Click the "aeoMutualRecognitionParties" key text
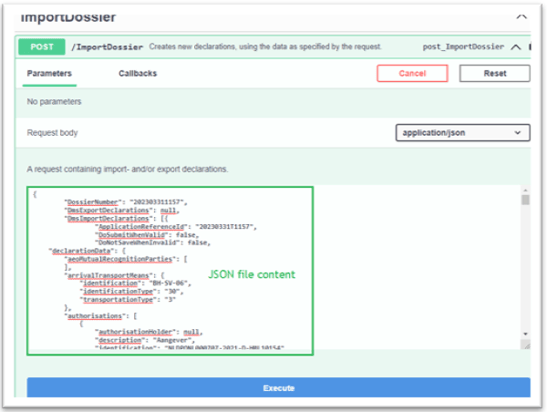The width and height of the screenshot is (547, 412). click(x=120, y=259)
